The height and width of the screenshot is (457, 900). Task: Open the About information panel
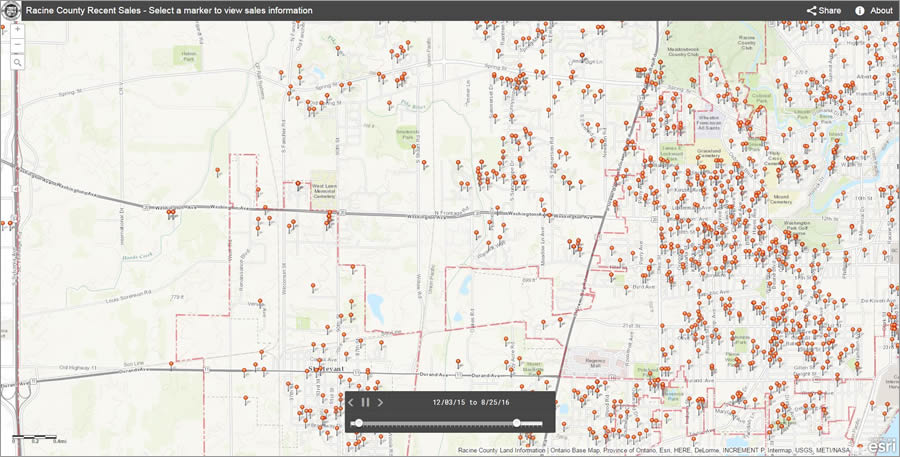pyautogui.click(x=874, y=10)
